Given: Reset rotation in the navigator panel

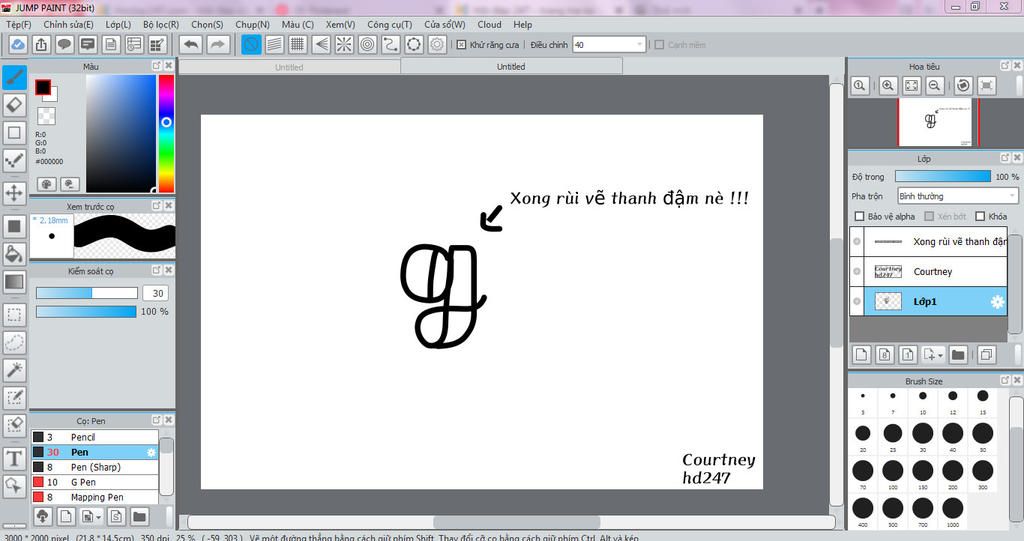Looking at the screenshot, I should click(963, 86).
